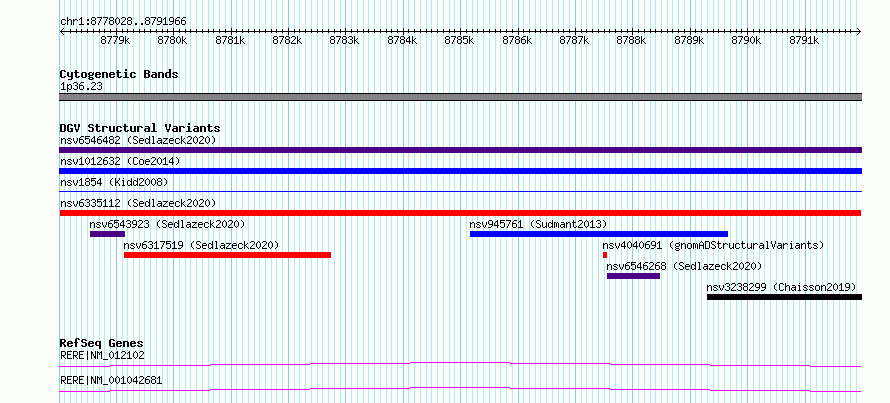Click the 8781k ruler tick label

(230, 40)
